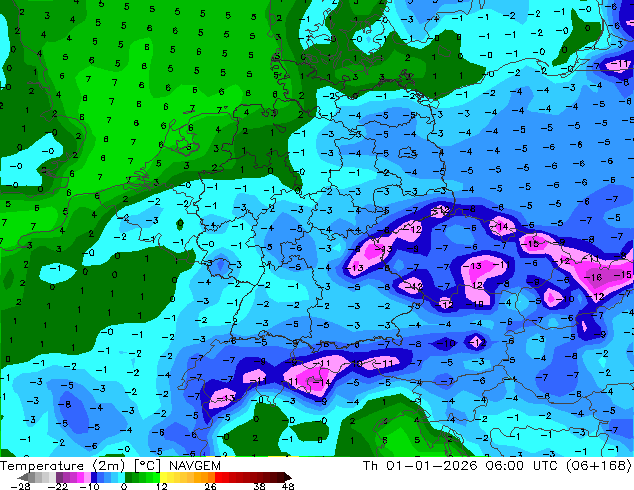Viewport: 634px width, 490px height.
Task: Click the dark maroon right arrow end of the color bar
Action: coord(287,477)
